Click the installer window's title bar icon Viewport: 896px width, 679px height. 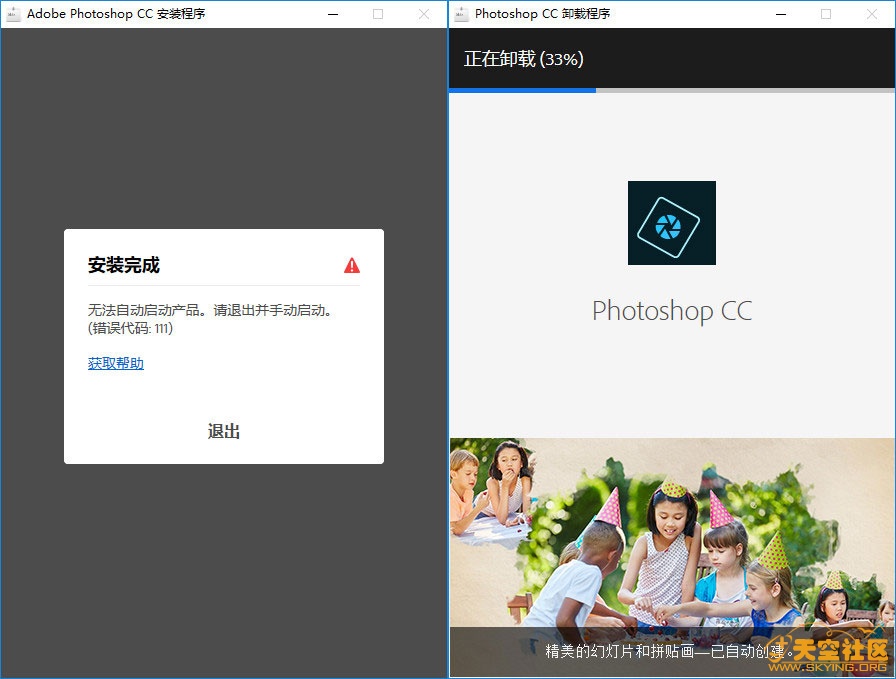click(14, 14)
